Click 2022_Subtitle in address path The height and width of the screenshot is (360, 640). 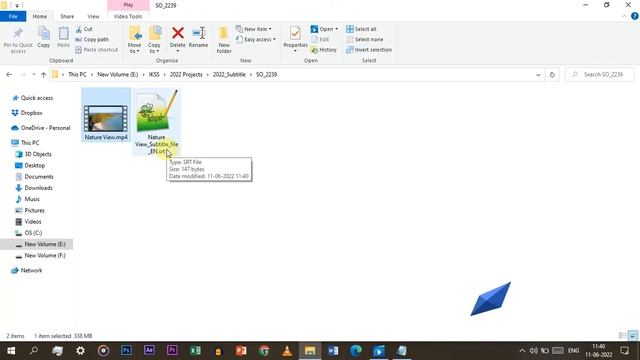[229, 75]
